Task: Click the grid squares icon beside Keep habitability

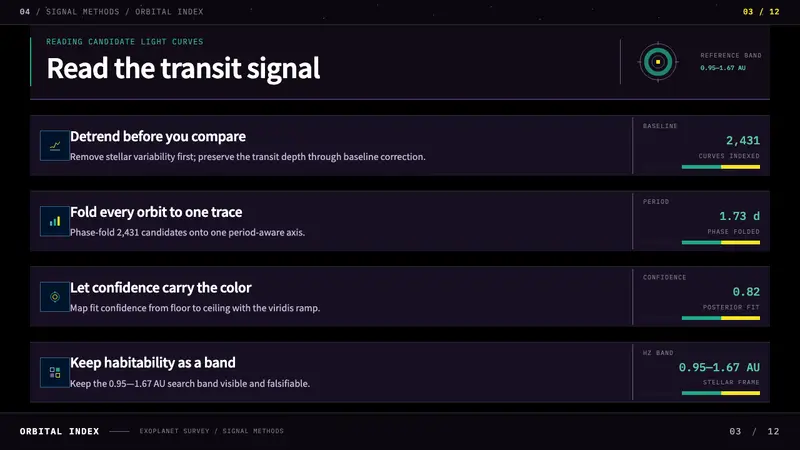Action: point(55,372)
